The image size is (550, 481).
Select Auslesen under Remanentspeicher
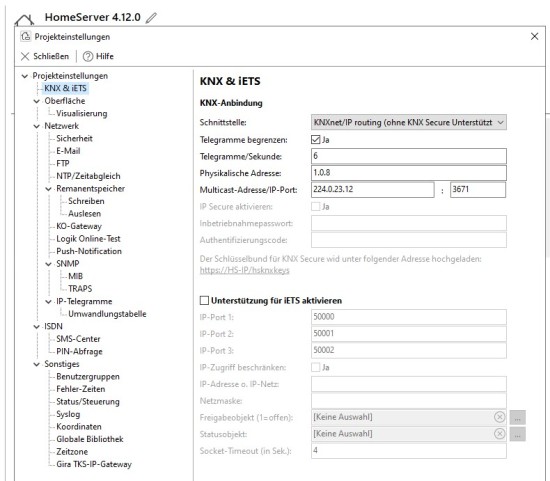84,214
